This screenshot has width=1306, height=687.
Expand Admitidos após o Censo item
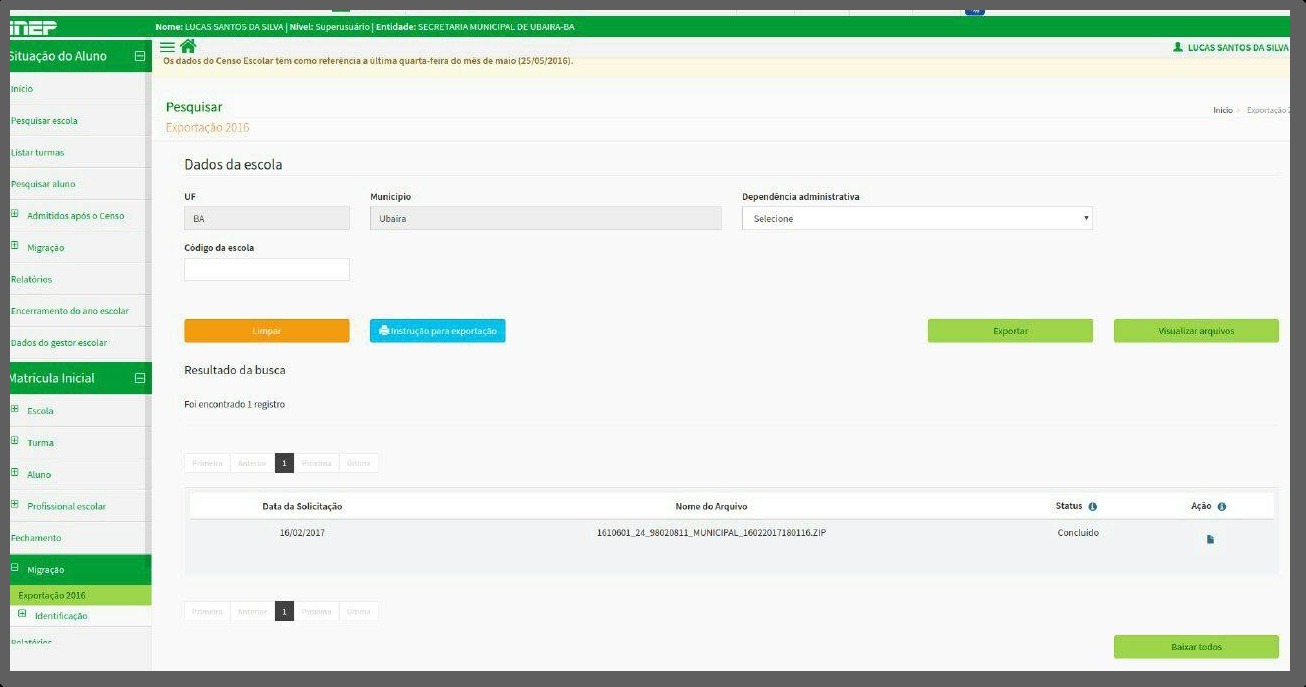coord(15,214)
